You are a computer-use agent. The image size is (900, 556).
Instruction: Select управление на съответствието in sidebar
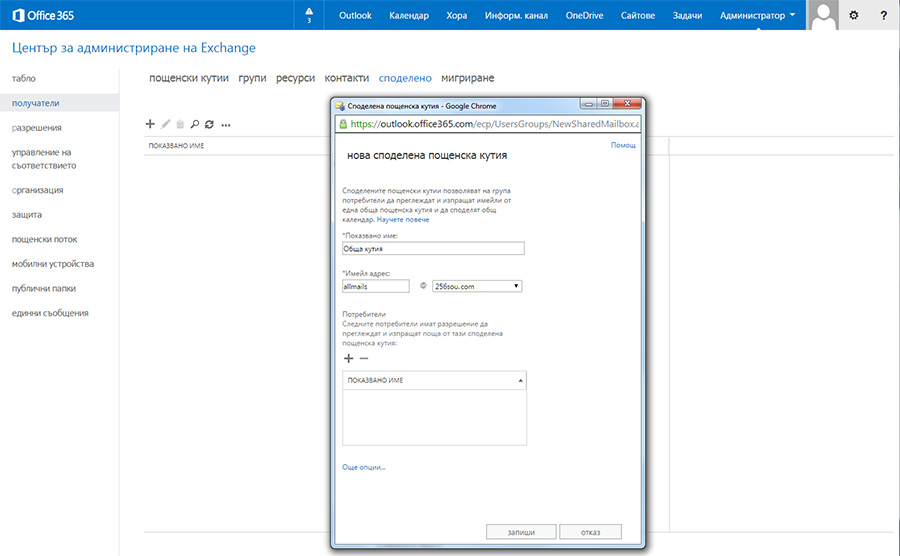44,159
